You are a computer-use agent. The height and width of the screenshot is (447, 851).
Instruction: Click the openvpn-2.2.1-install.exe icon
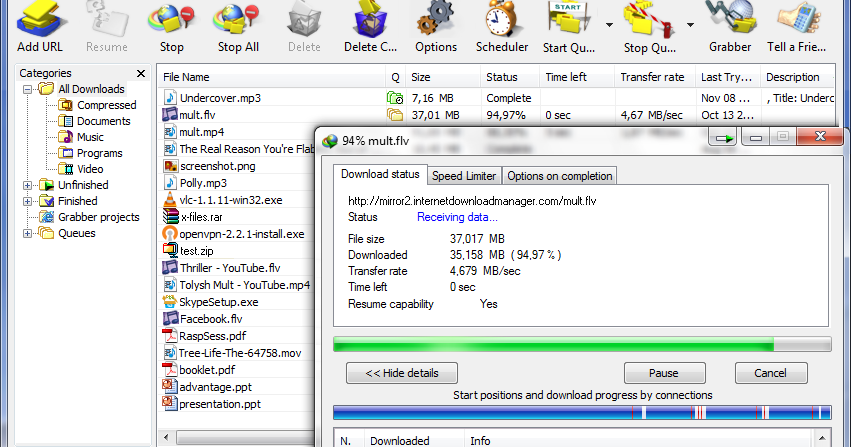pyautogui.click(x=170, y=234)
